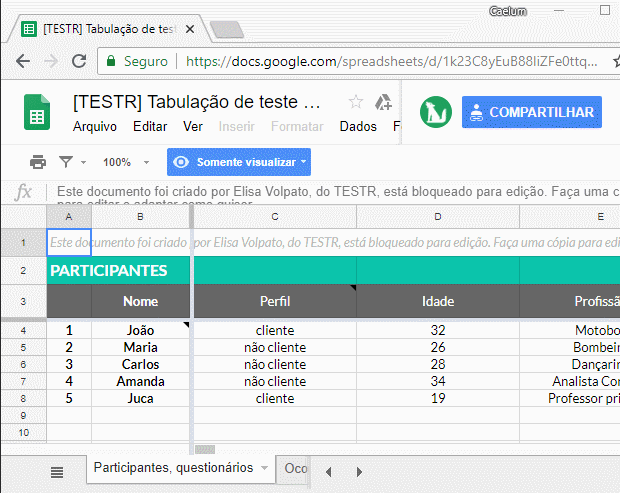Screen dimensions: 620x493
Task: Click the COMPARTILHAR button
Action: 532,112
